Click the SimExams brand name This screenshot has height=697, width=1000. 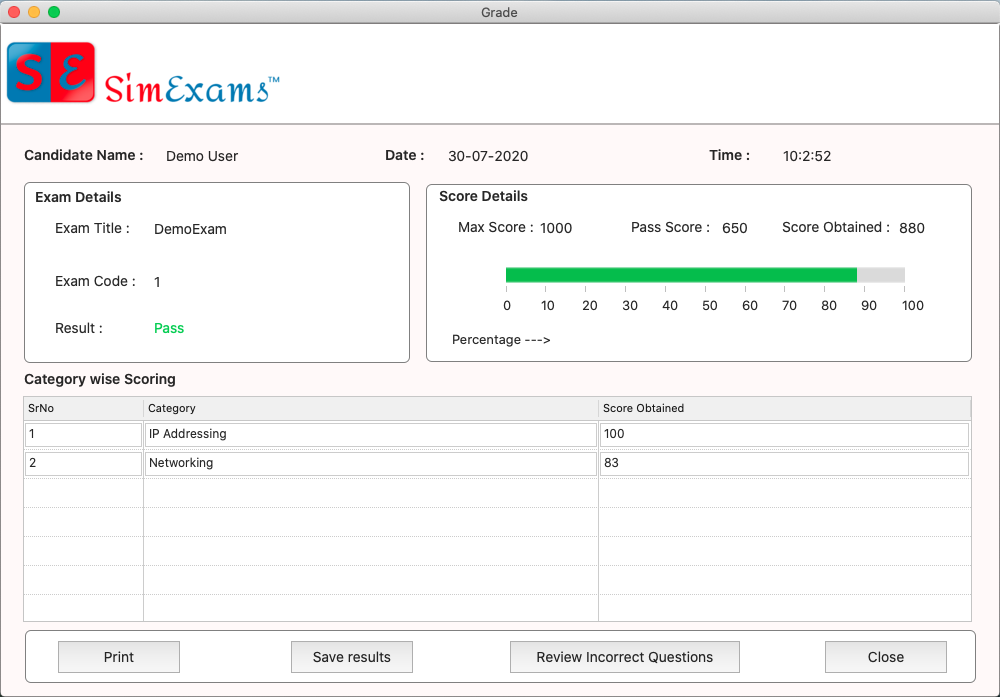(x=192, y=88)
